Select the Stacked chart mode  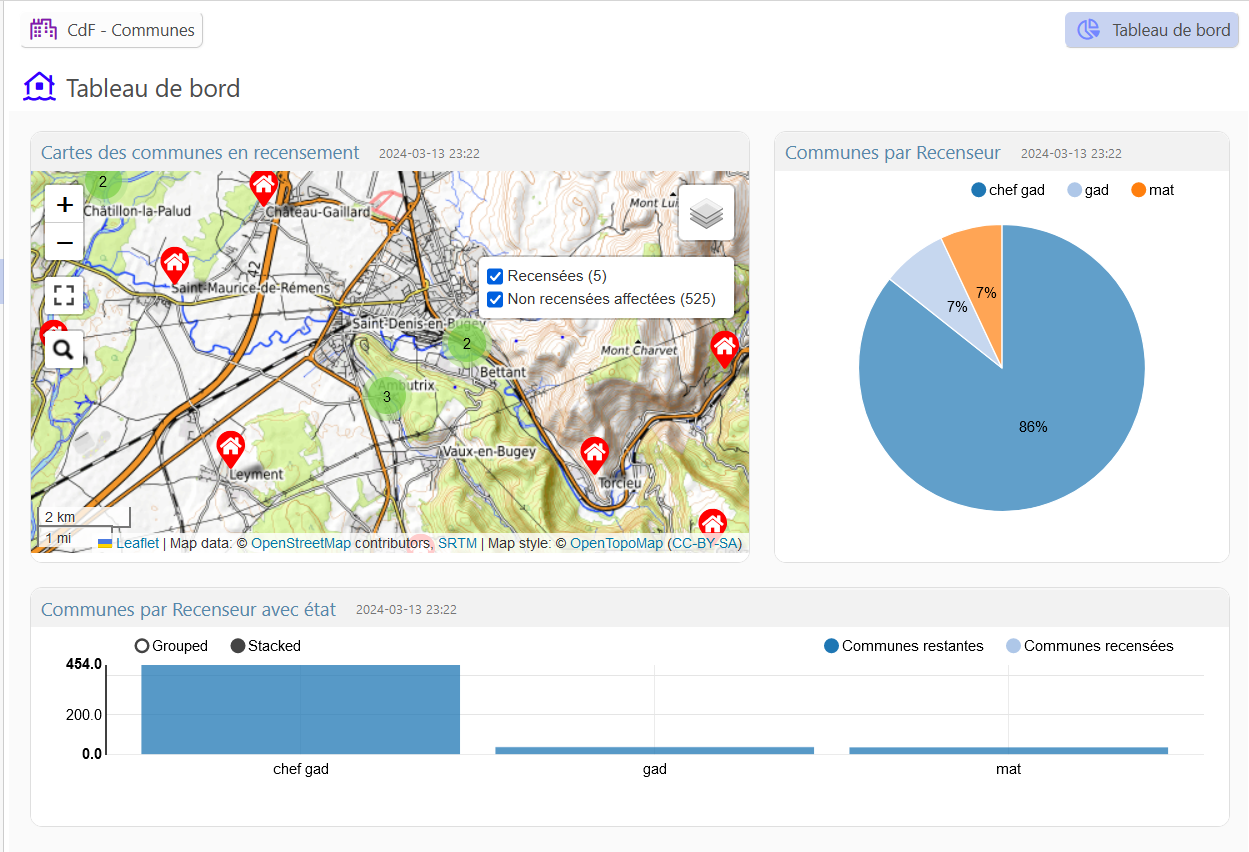(238, 646)
